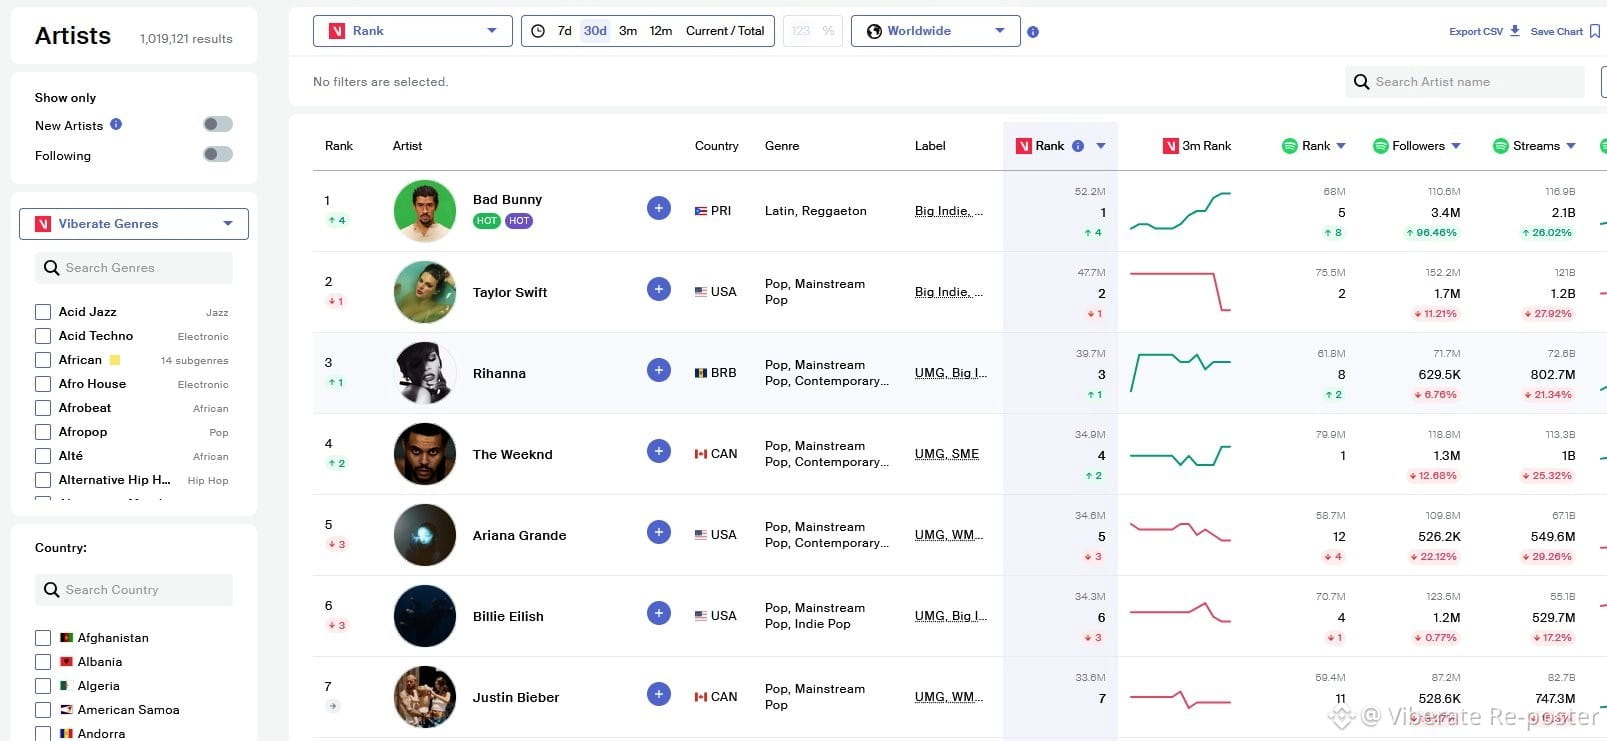1607x741 pixels.
Task: Switch to the 12m time range
Action: 661,31
